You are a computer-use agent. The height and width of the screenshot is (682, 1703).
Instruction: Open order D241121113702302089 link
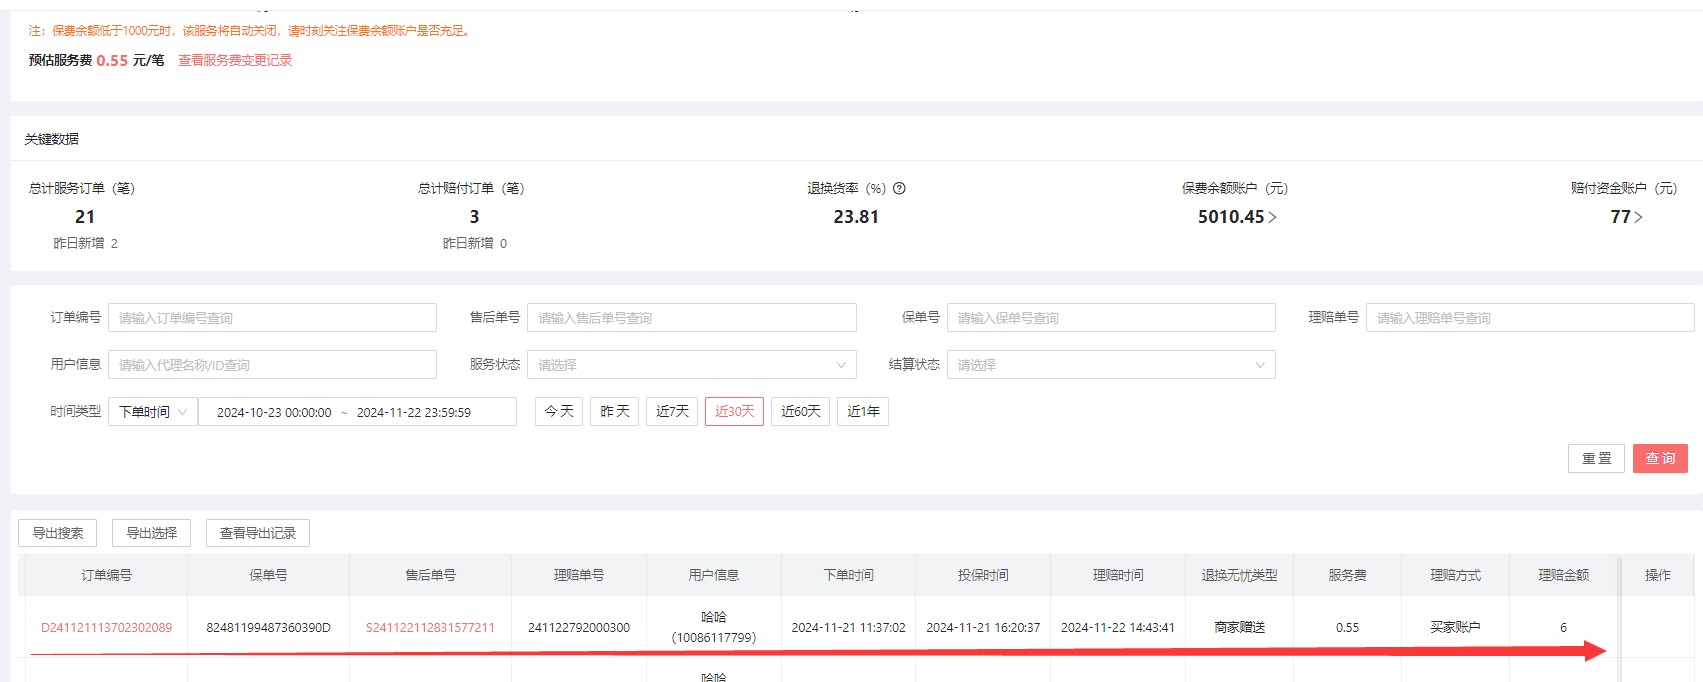pos(106,628)
